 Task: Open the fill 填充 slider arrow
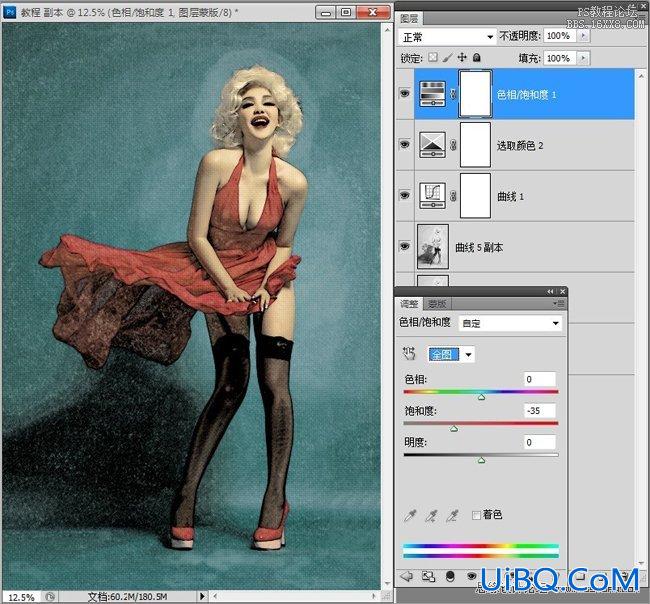(x=583, y=58)
